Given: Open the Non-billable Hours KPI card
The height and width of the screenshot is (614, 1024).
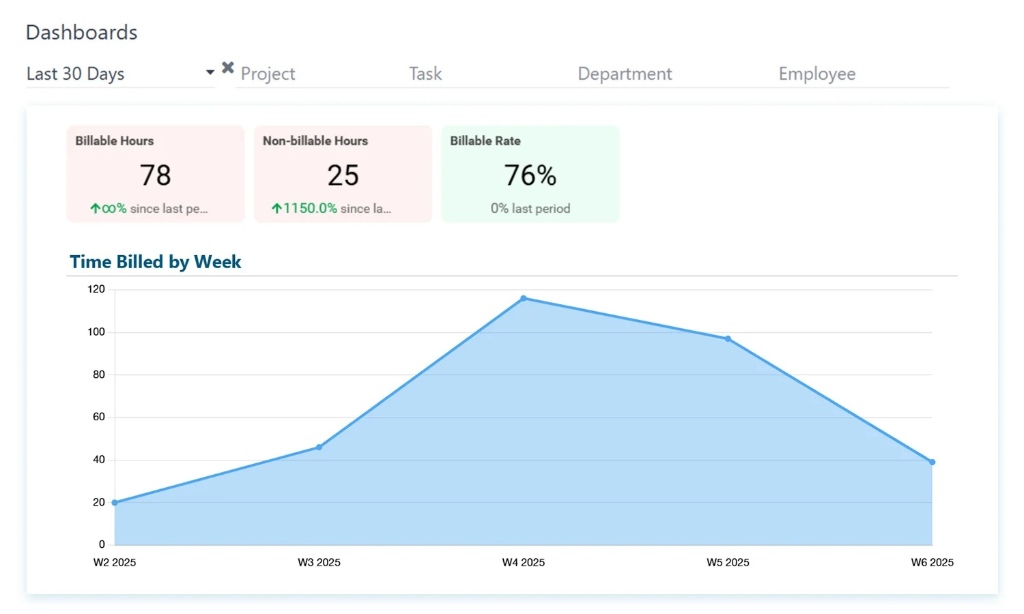Looking at the screenshot, I should point(343,174).
